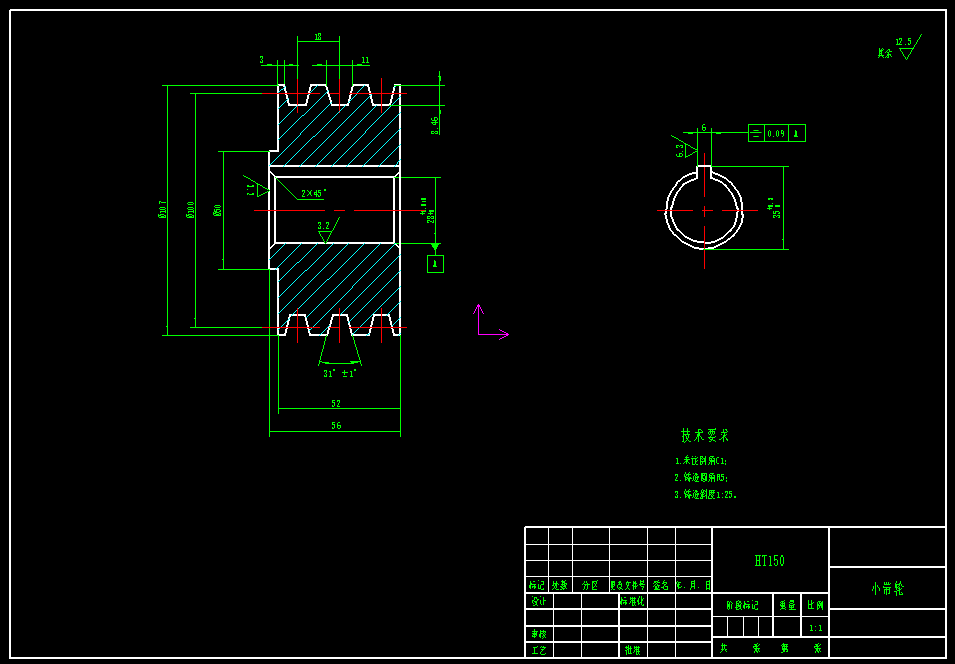Select the boxed datum symbol below bore dimension
955x664 pixels.
pyautogui.click(x=435, y=264)
